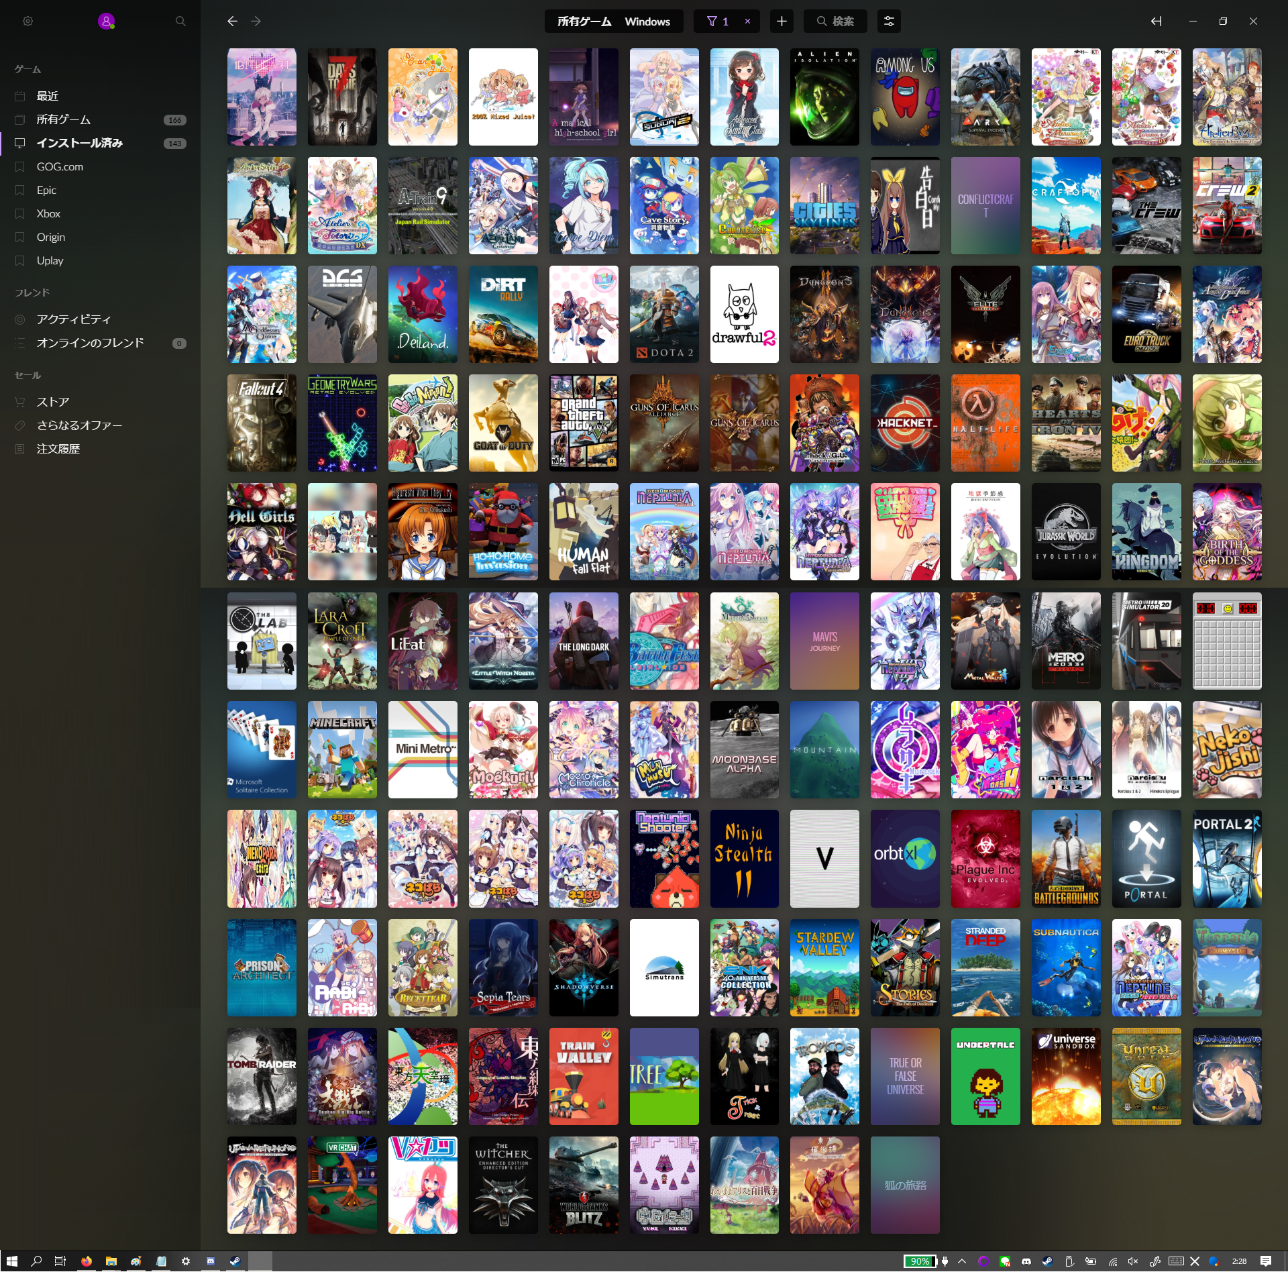Open ストア in the sidebar
Viewport: 1288px width, 1272px height.
click(53, 402)
